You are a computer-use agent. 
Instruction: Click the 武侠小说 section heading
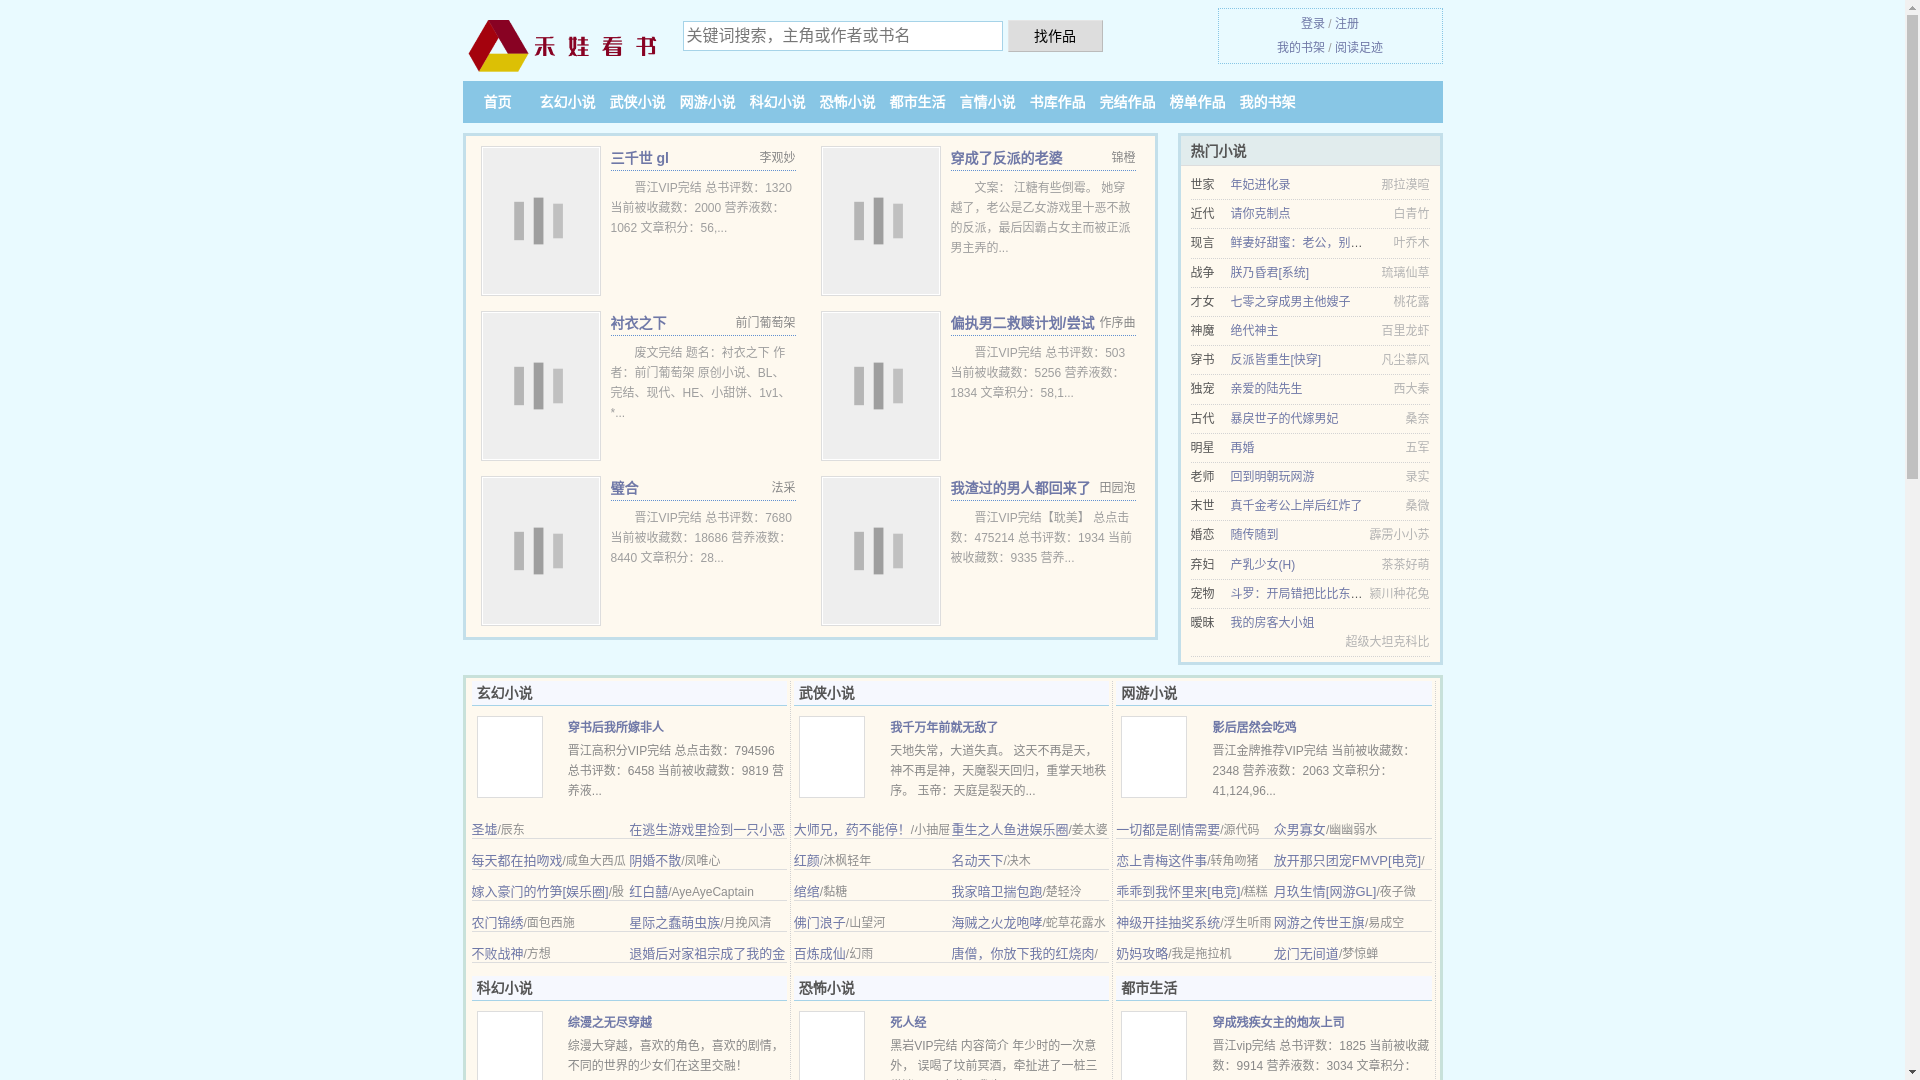[826, 693]
